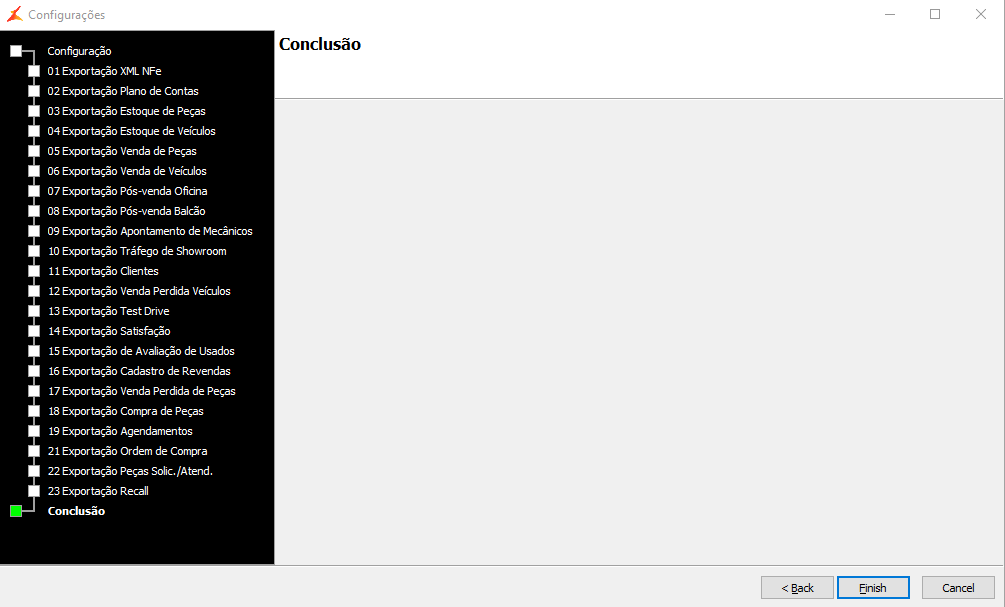Image resolution: width=1005 pixels, height=607 pixels.
Task: Click green marker beside Conclusão
Action: coord(16,511)
